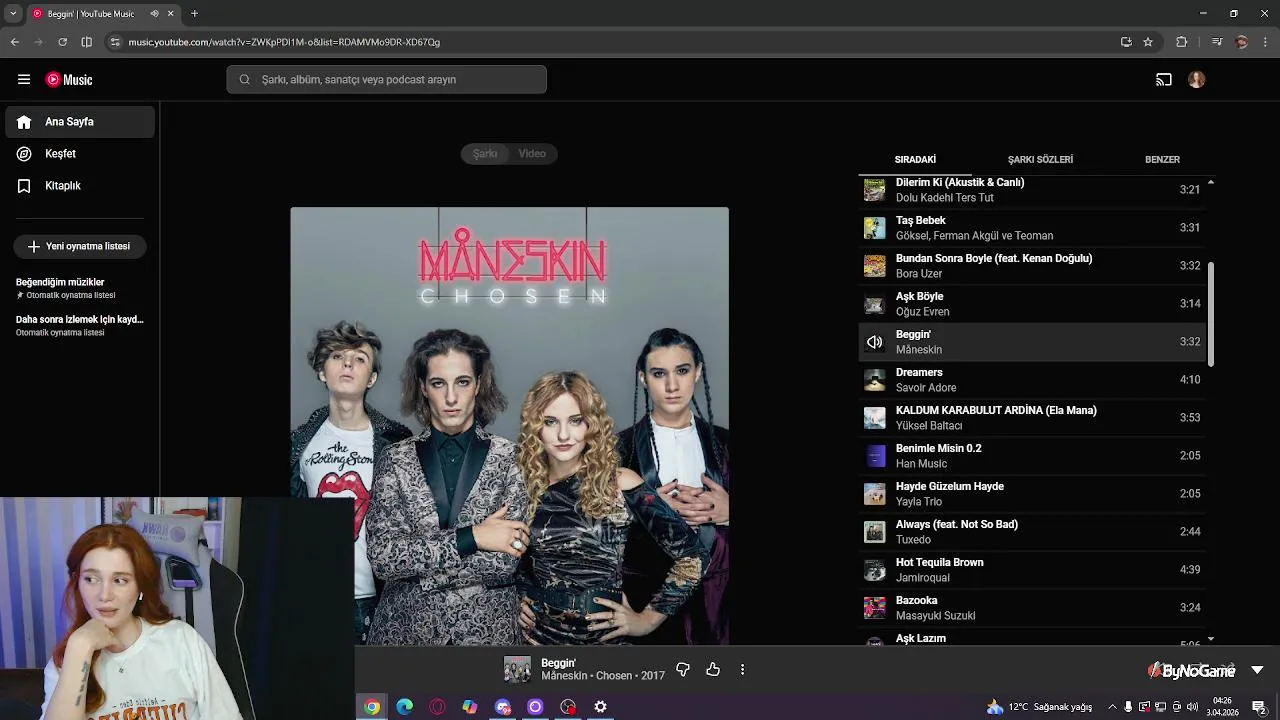Go to Ana Sayfa in sidebar
Screen dimensions: 1280x720
(80, 122)
